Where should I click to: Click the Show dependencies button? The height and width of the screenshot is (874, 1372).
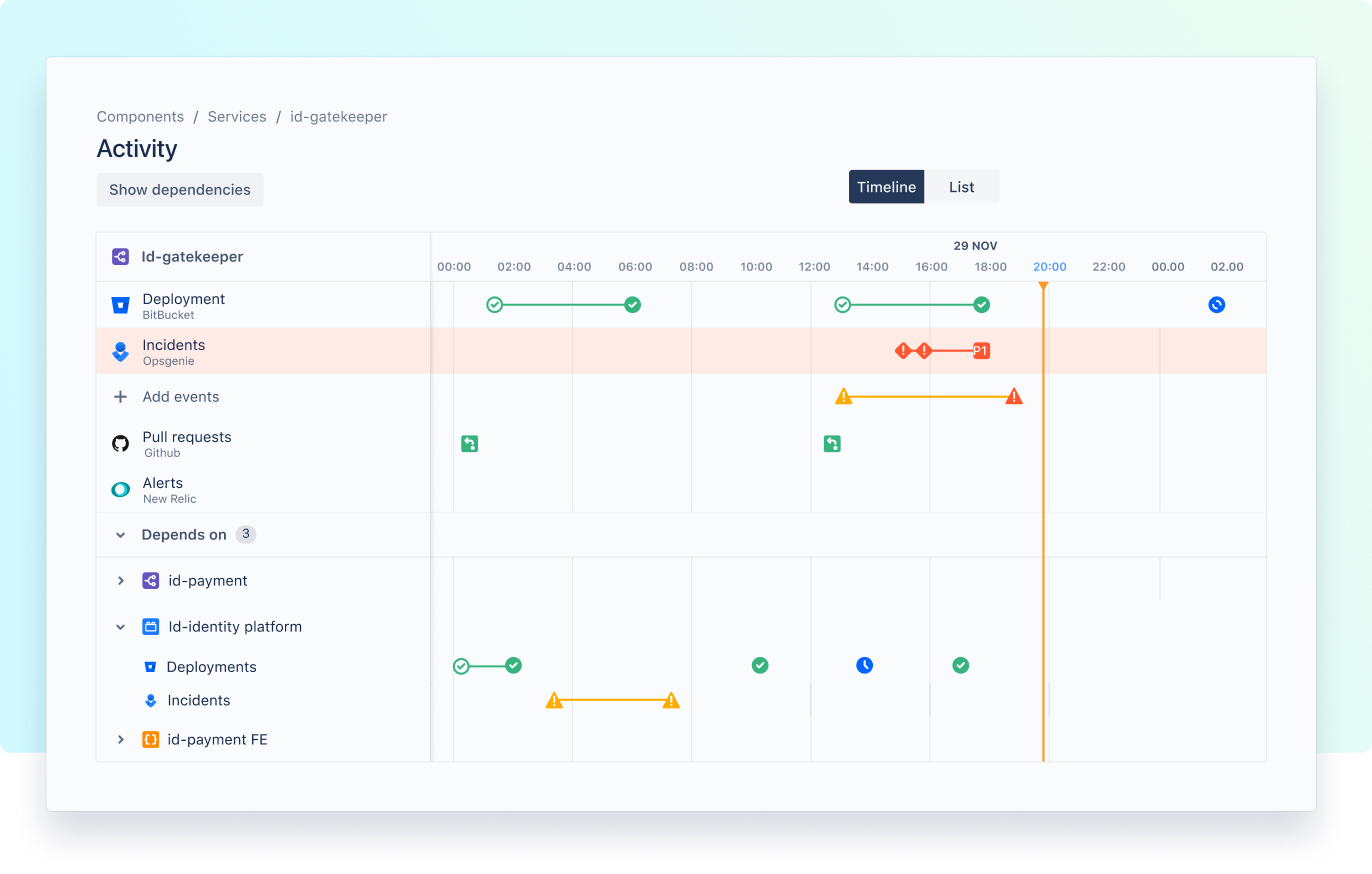click(x=179, y=189)
